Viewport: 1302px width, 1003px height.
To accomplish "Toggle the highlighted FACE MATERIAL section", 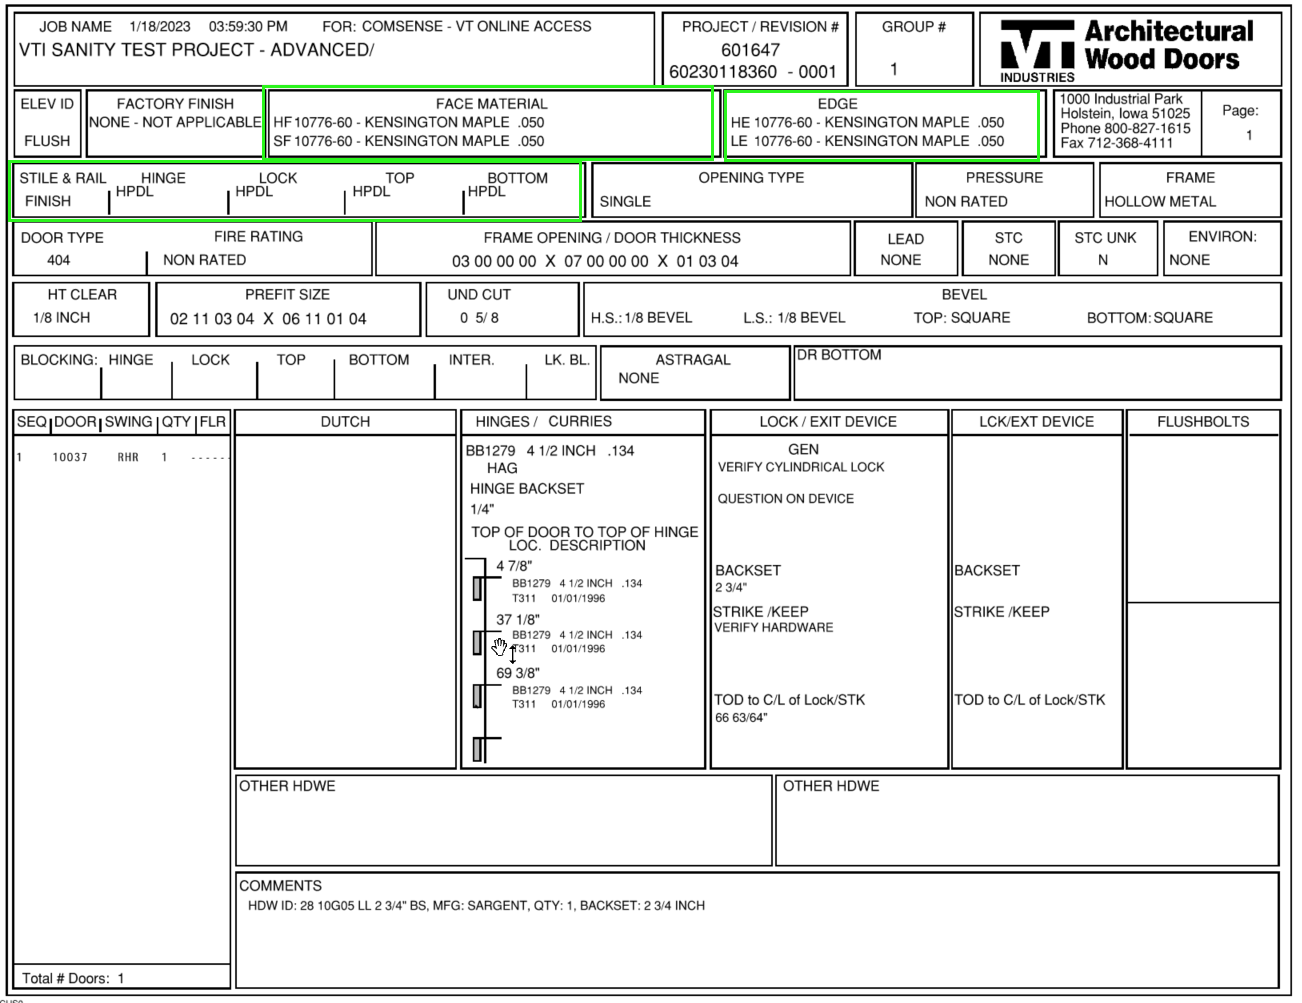I will coord(490,122).
